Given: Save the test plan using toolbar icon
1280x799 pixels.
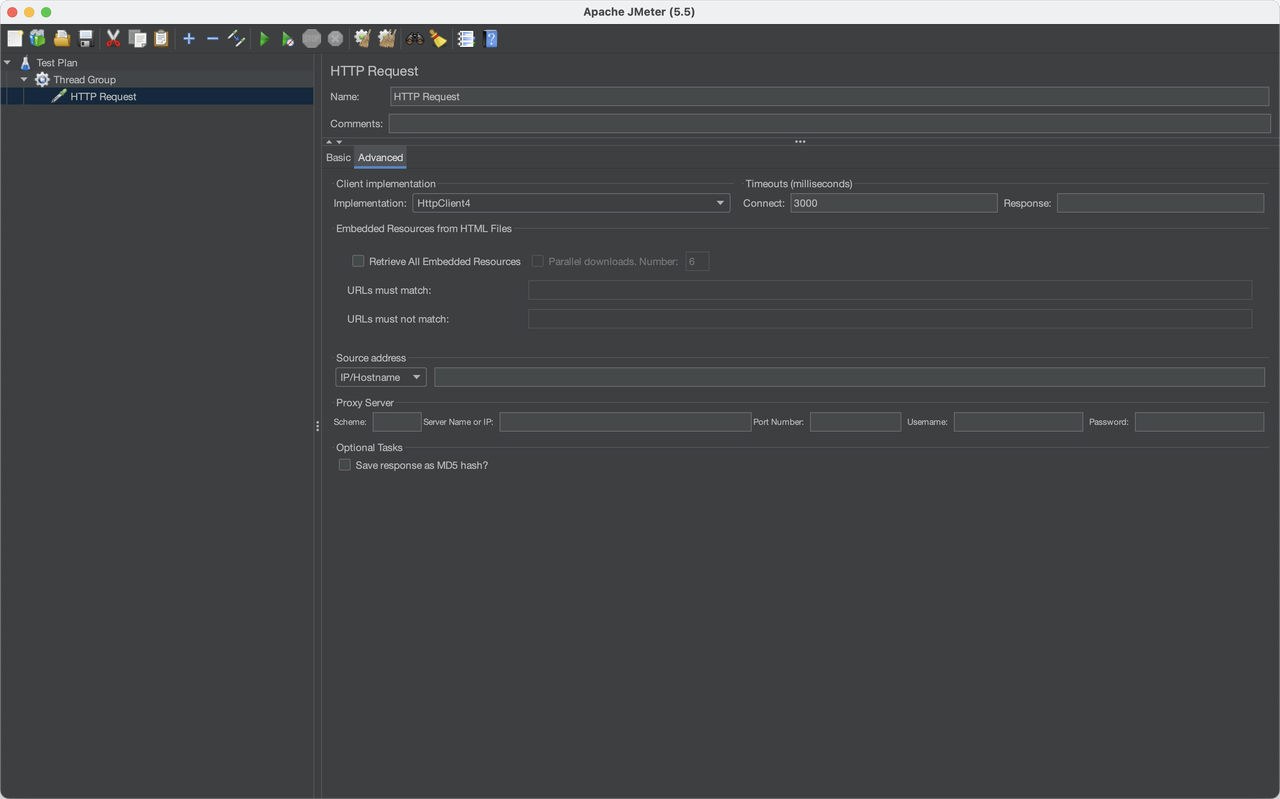Looking at the screenshot, I should [x=85, y=38].
